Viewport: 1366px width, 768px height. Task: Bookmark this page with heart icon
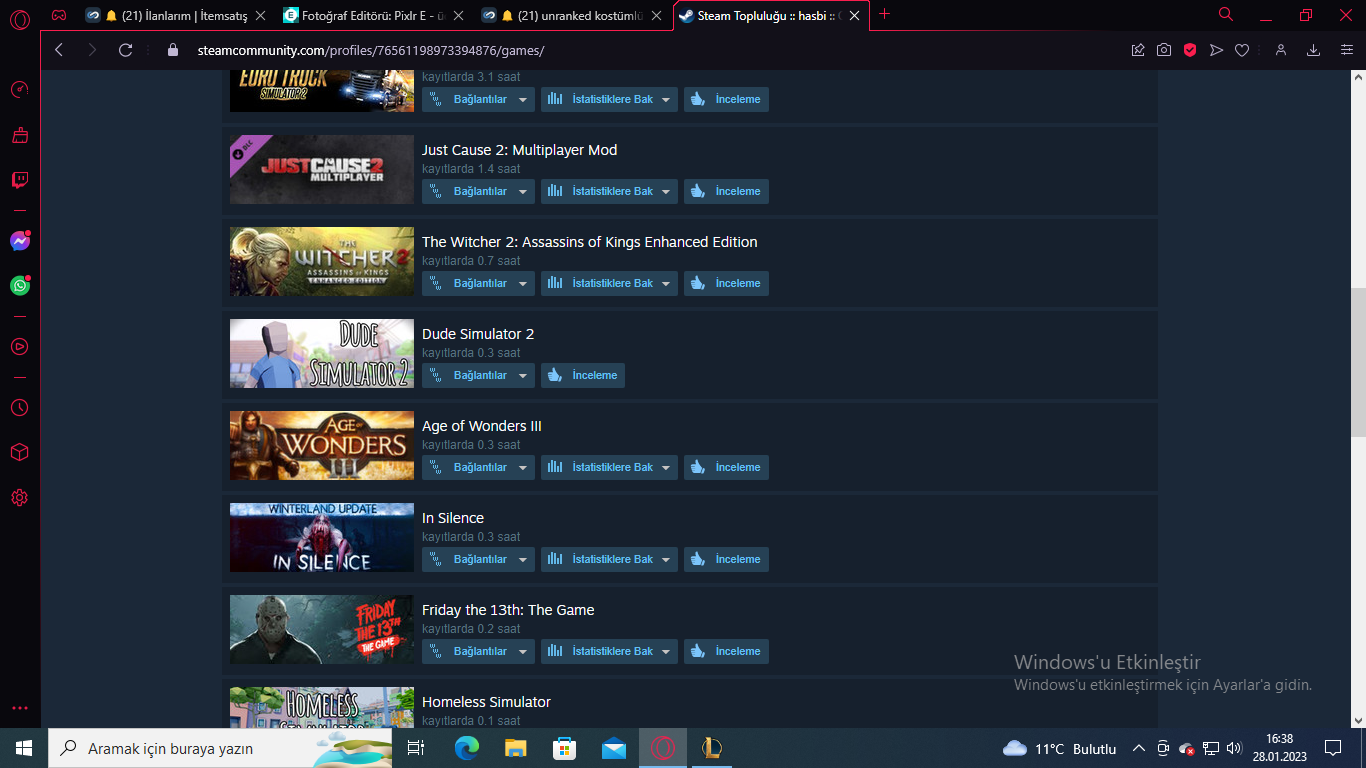click(1242, 50)
